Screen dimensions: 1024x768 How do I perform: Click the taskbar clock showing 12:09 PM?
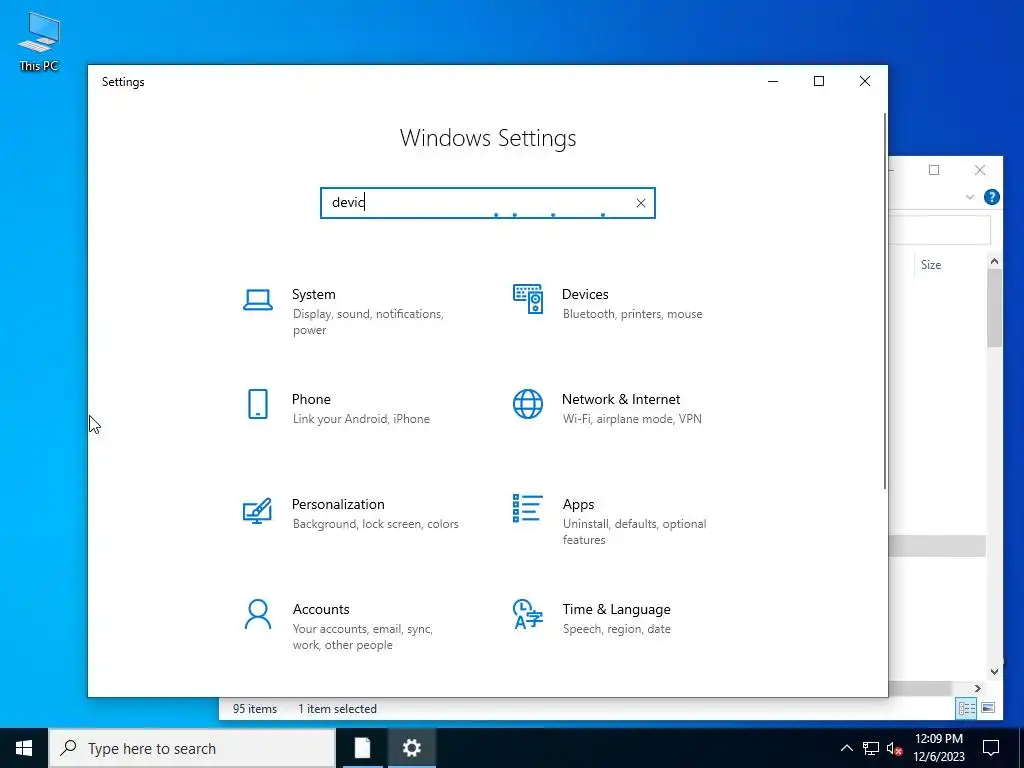click(x=938, y=748)
